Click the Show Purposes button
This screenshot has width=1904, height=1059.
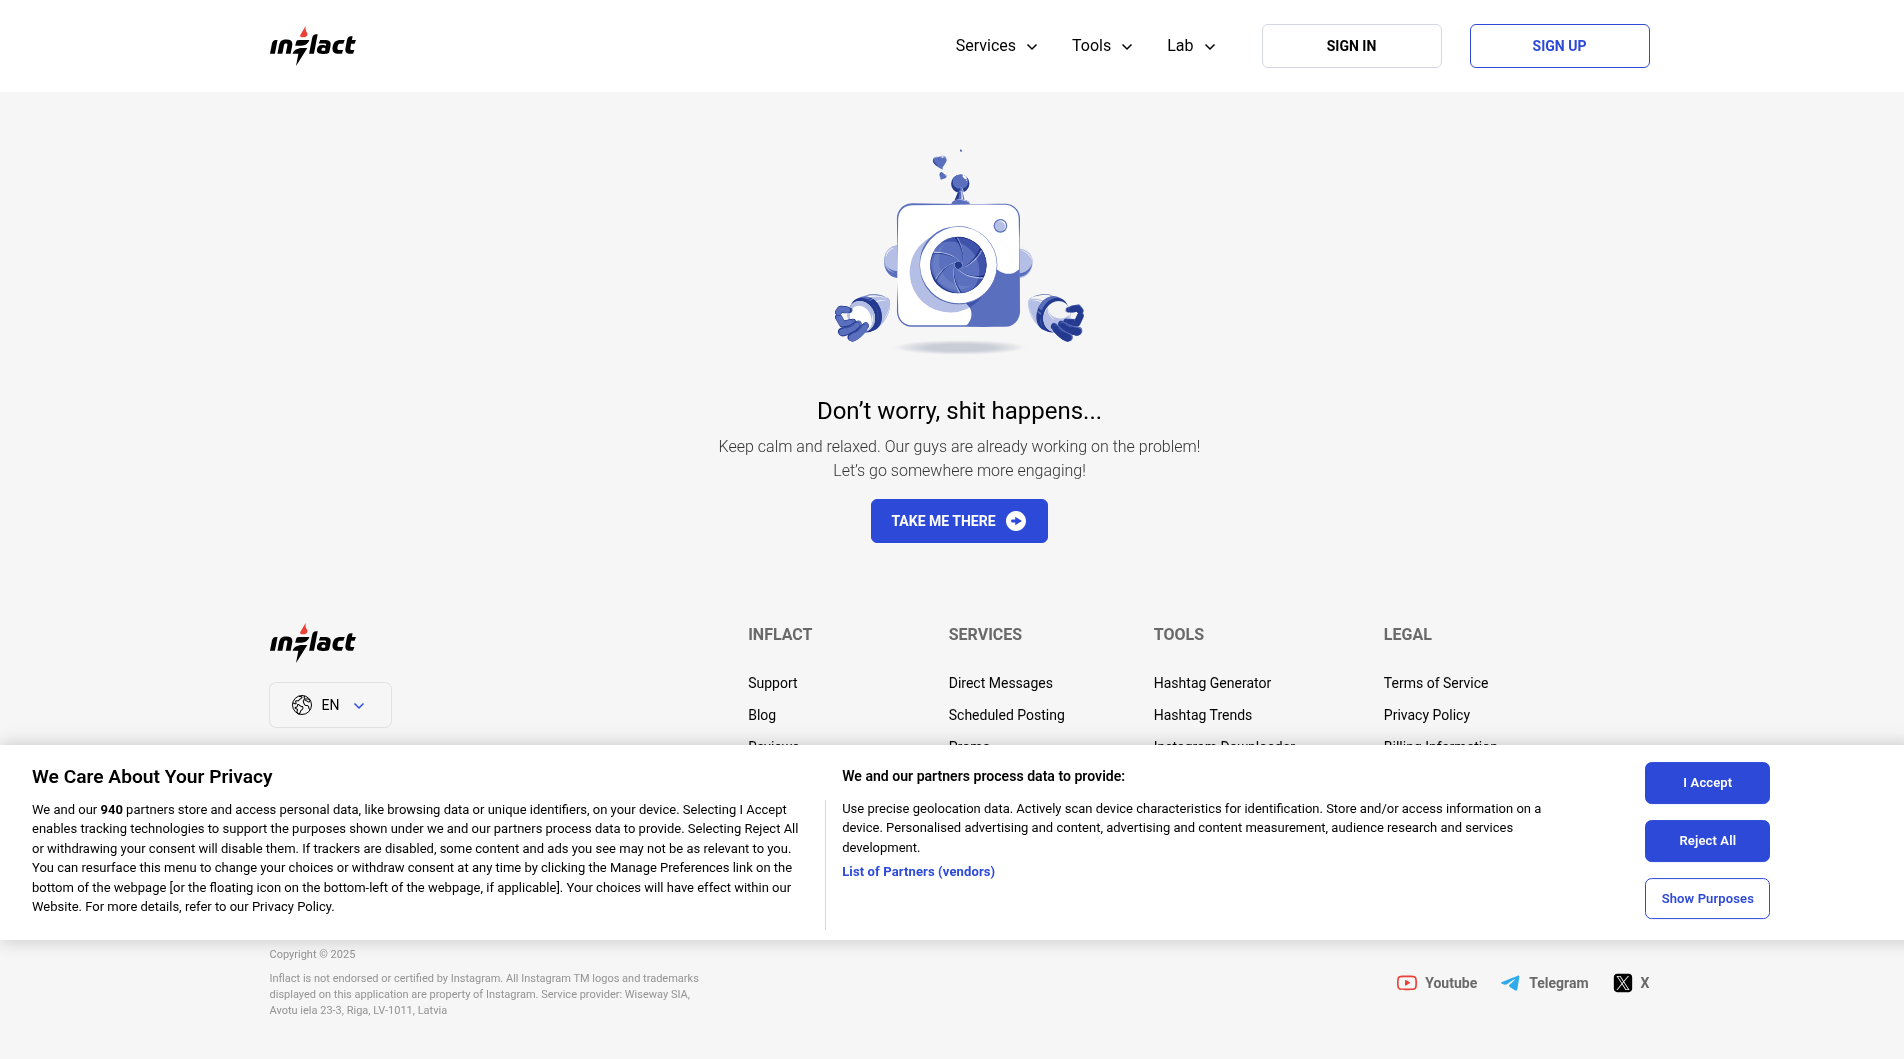coord(1707,899)
